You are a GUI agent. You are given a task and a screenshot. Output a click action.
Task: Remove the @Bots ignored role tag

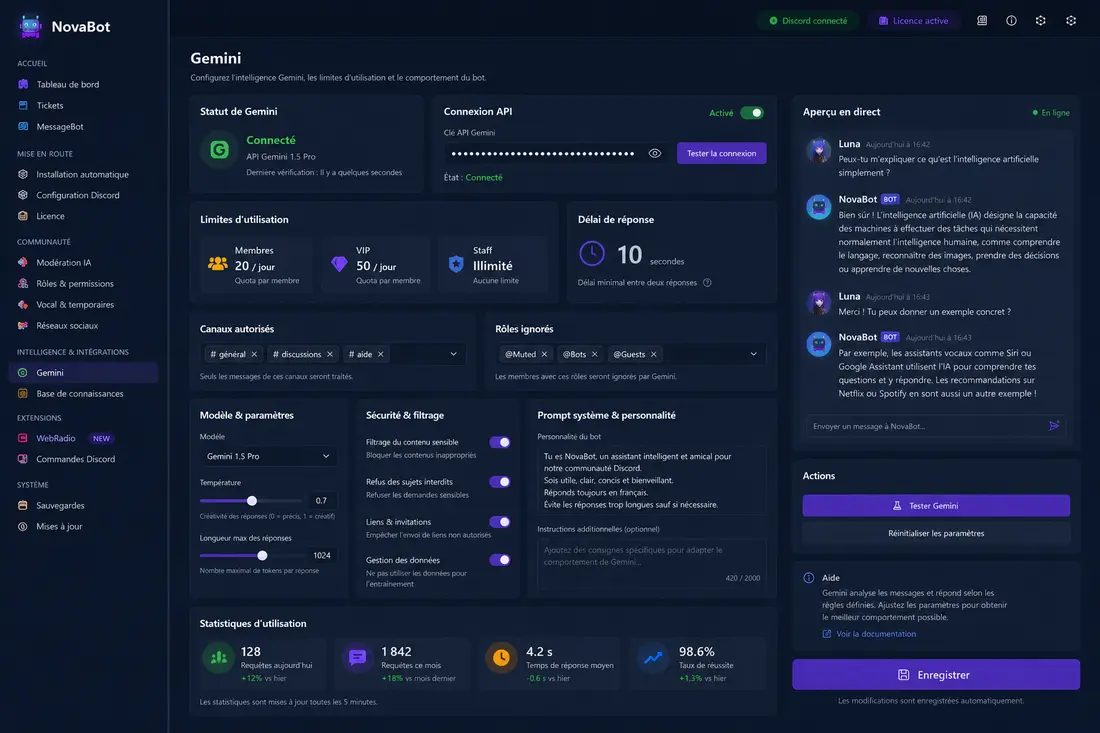click(x=594, y=354)
